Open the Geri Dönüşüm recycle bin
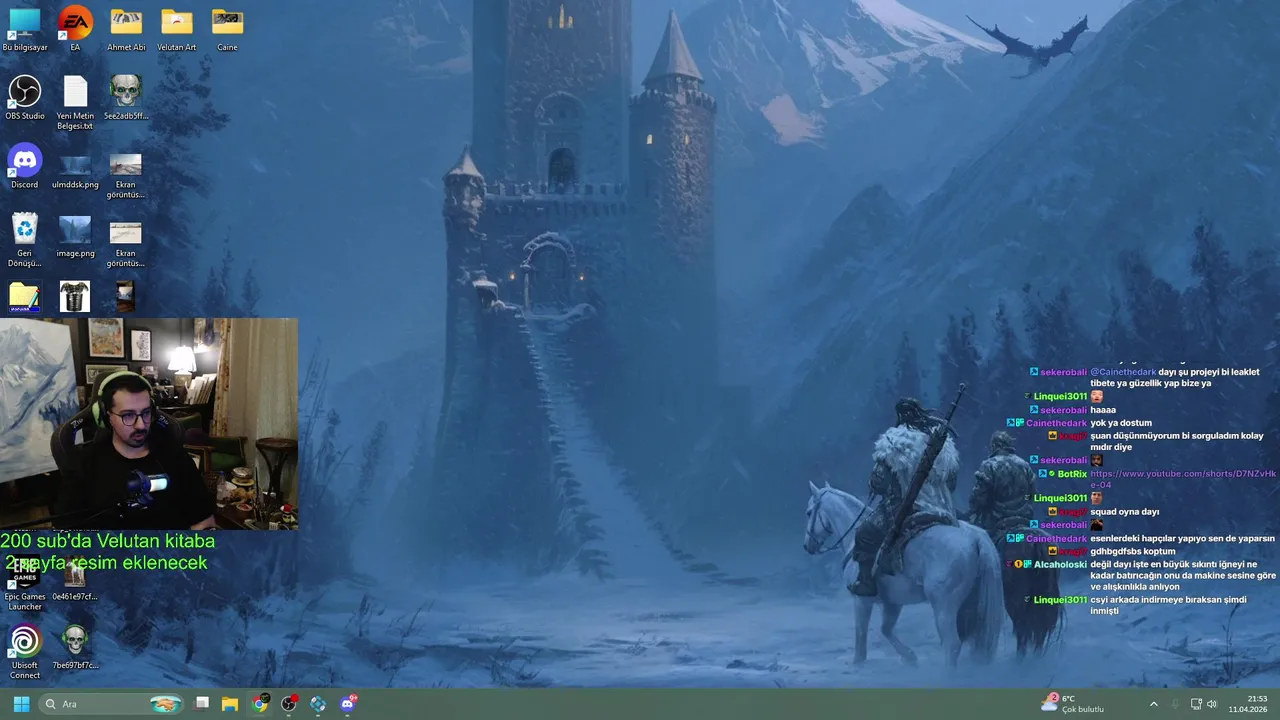 coord(25,240)
